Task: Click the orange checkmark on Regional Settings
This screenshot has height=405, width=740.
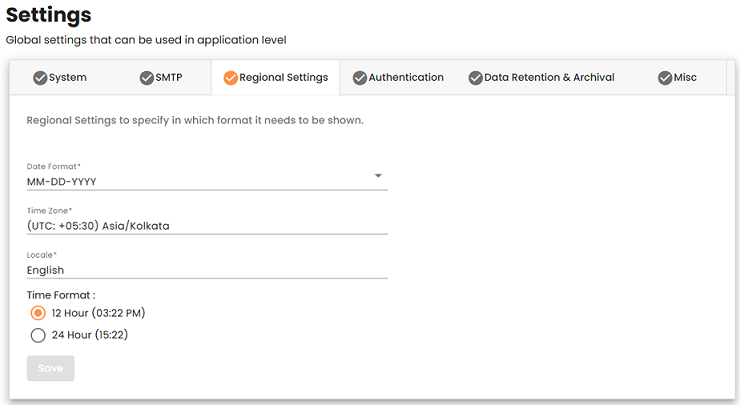Action: [x=230, y=77]
